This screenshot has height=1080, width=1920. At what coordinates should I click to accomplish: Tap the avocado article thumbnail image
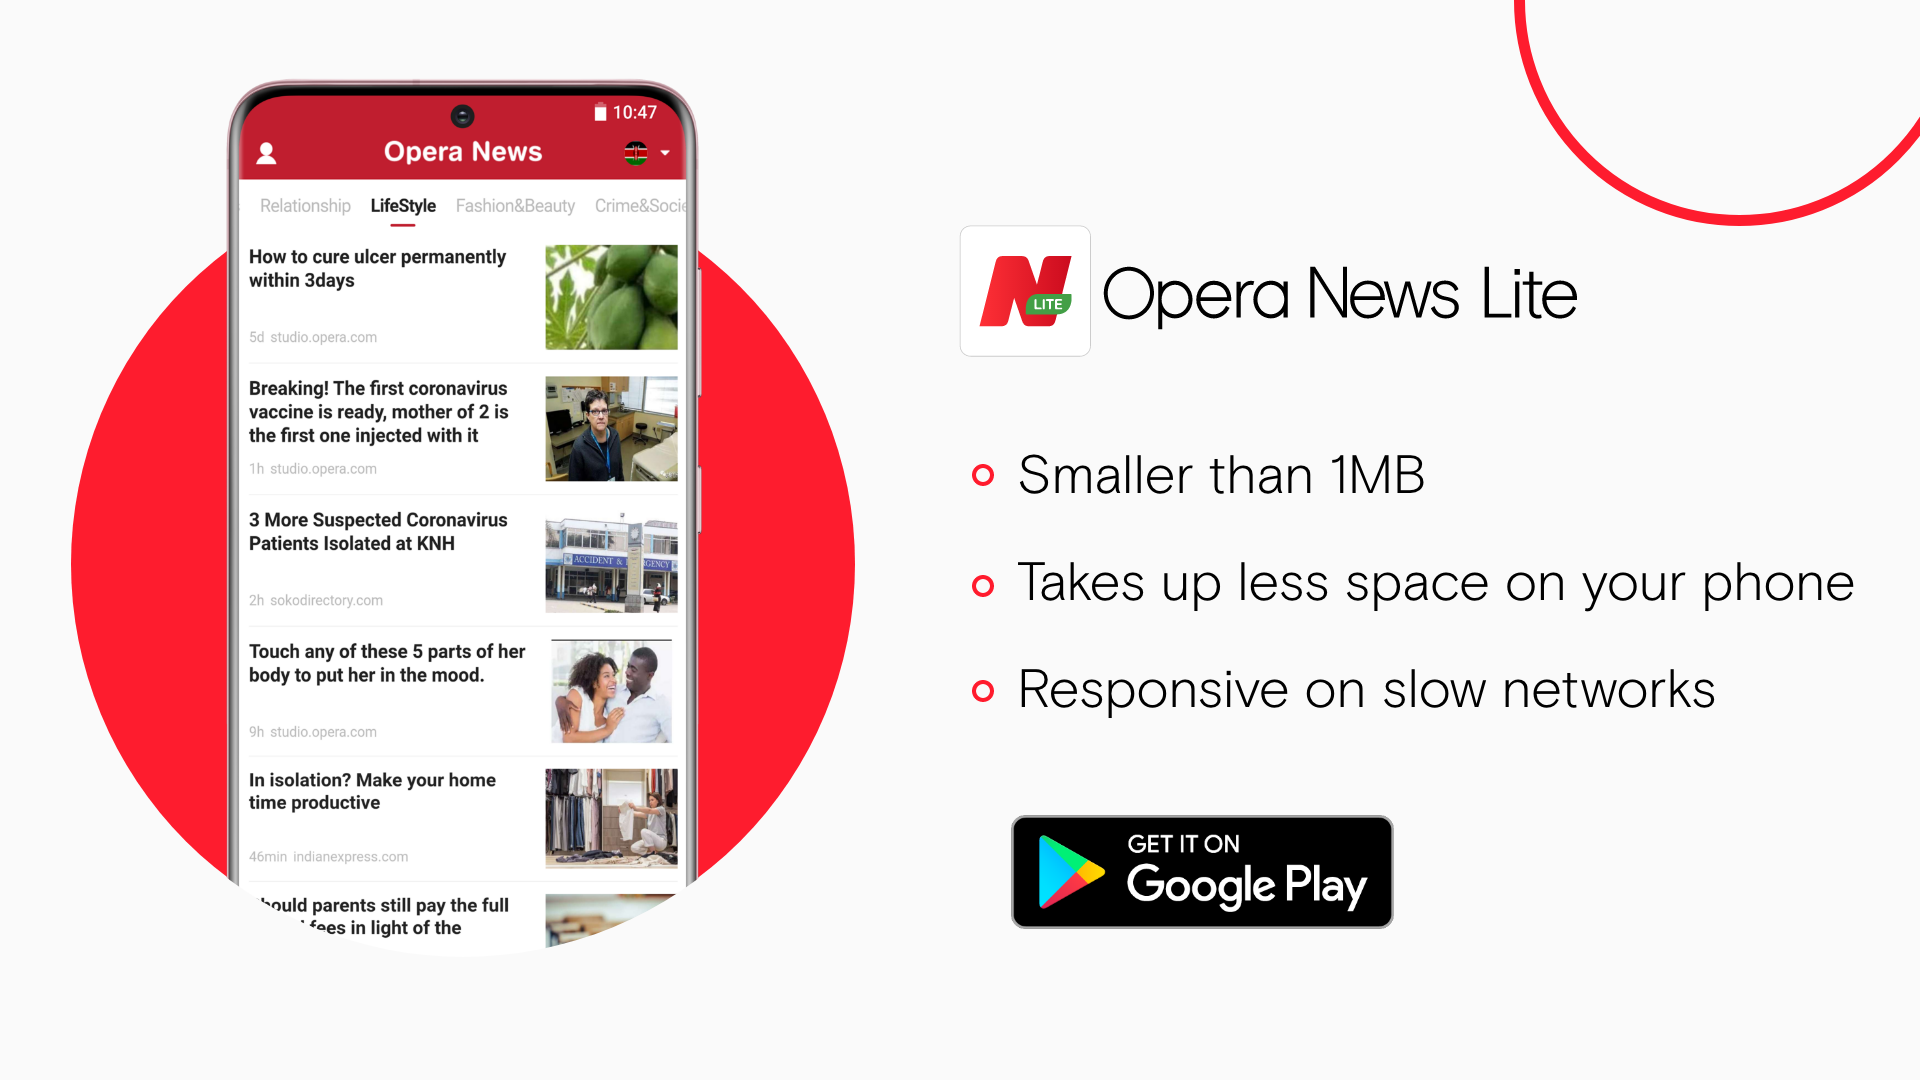(612, 295)
